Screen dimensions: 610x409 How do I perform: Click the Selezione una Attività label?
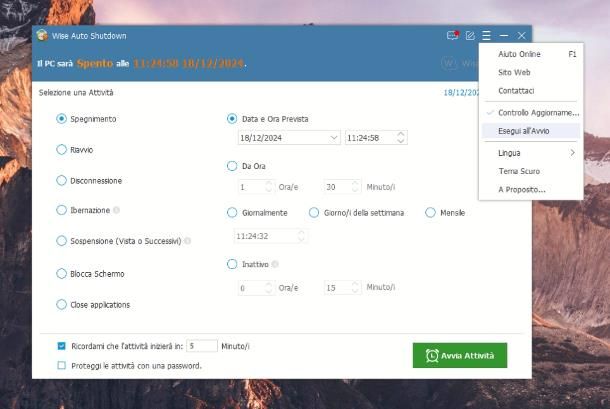pos(76,93)
